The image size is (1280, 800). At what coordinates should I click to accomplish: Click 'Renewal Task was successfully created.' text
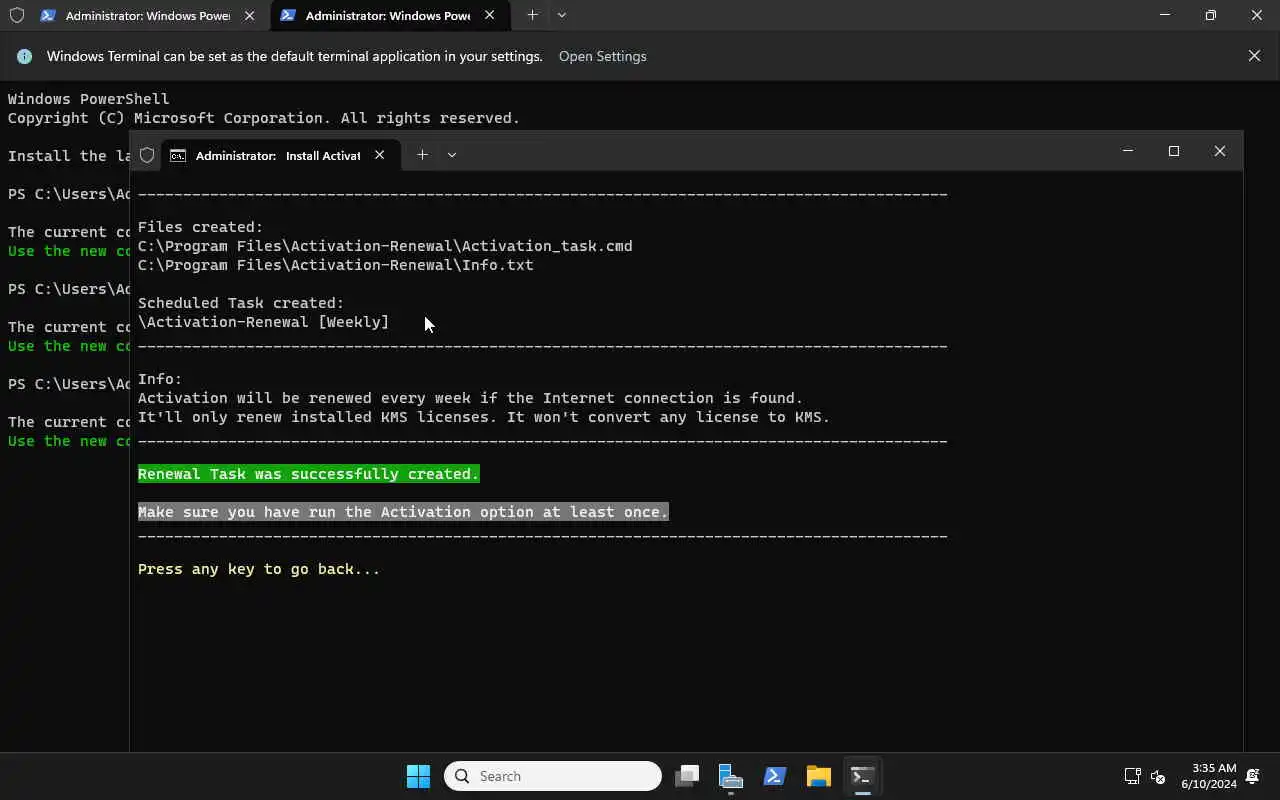308,474
